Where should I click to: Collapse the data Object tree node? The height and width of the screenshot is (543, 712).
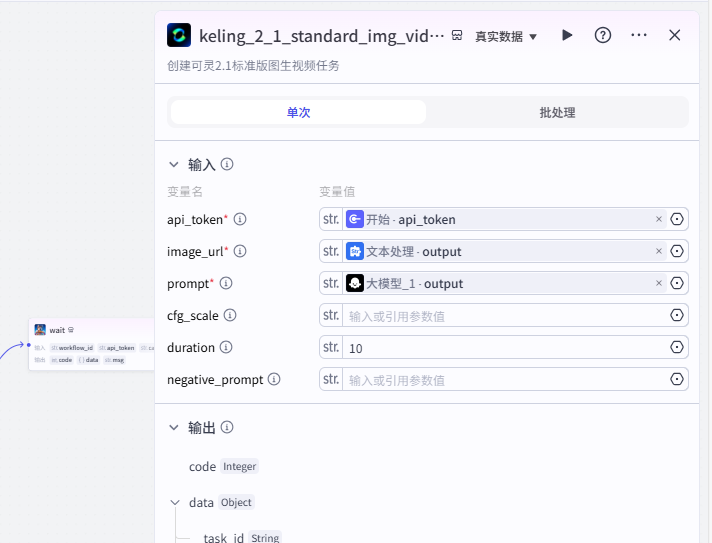click(175, 502)
